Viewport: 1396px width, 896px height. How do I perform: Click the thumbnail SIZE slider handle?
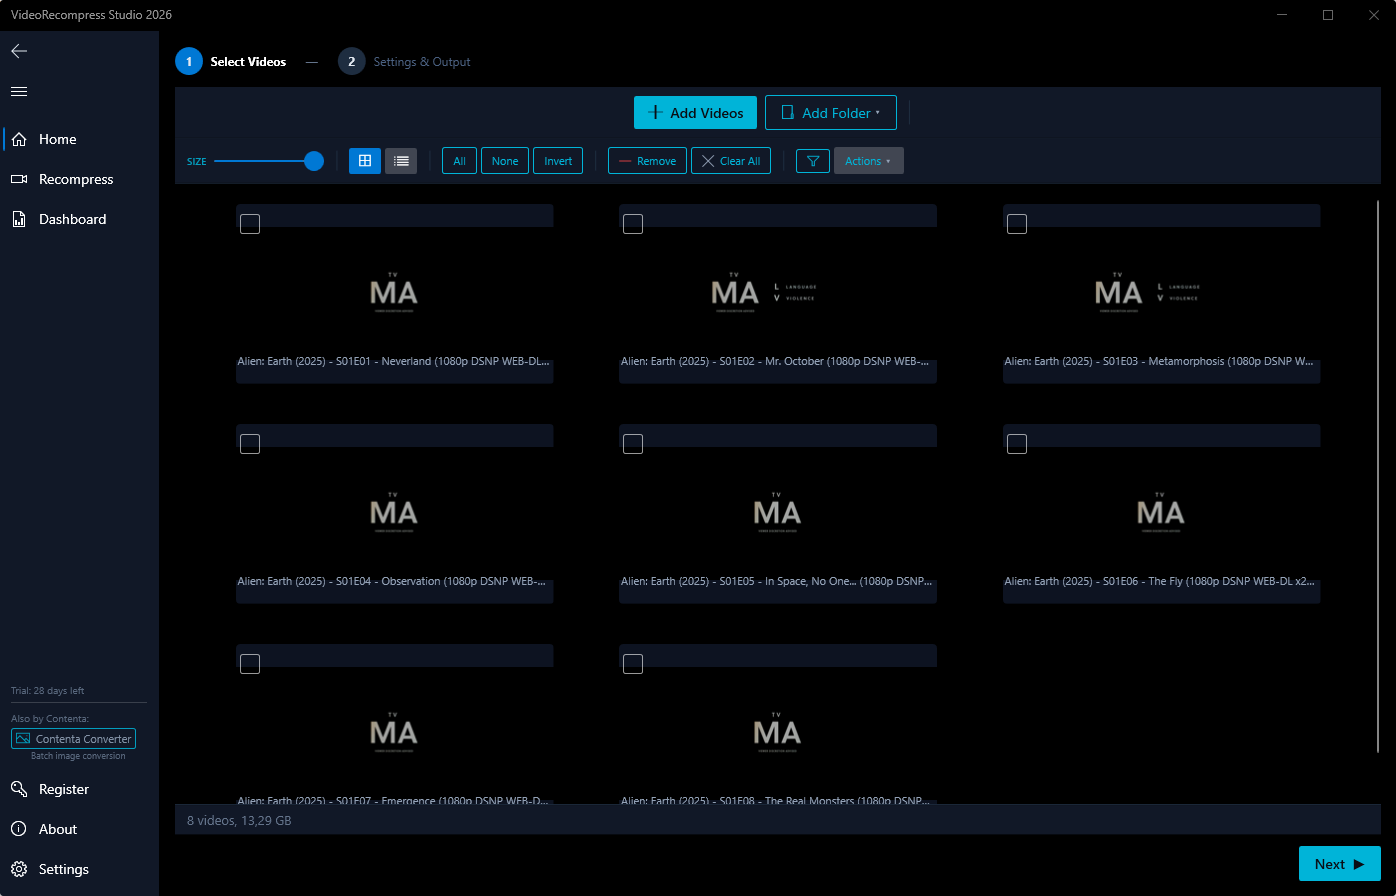coord(314,161)
